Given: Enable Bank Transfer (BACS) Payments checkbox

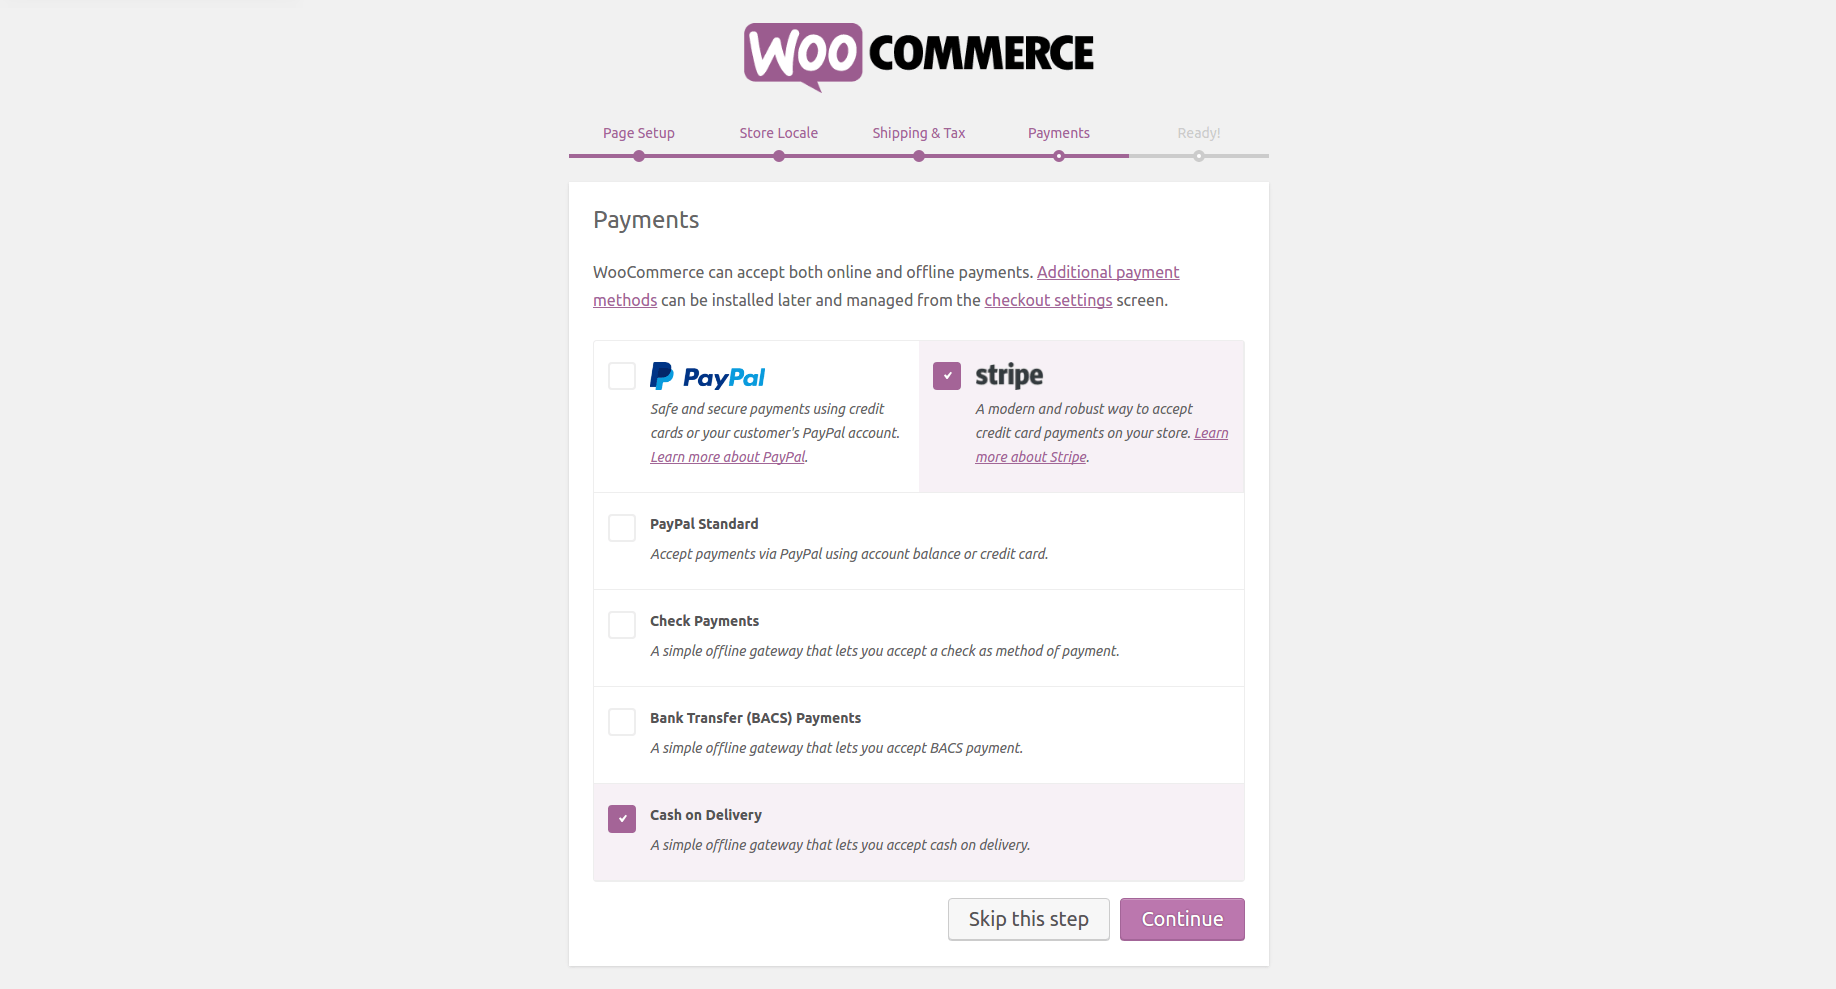Looking at the screenshot, I should 622,722.
